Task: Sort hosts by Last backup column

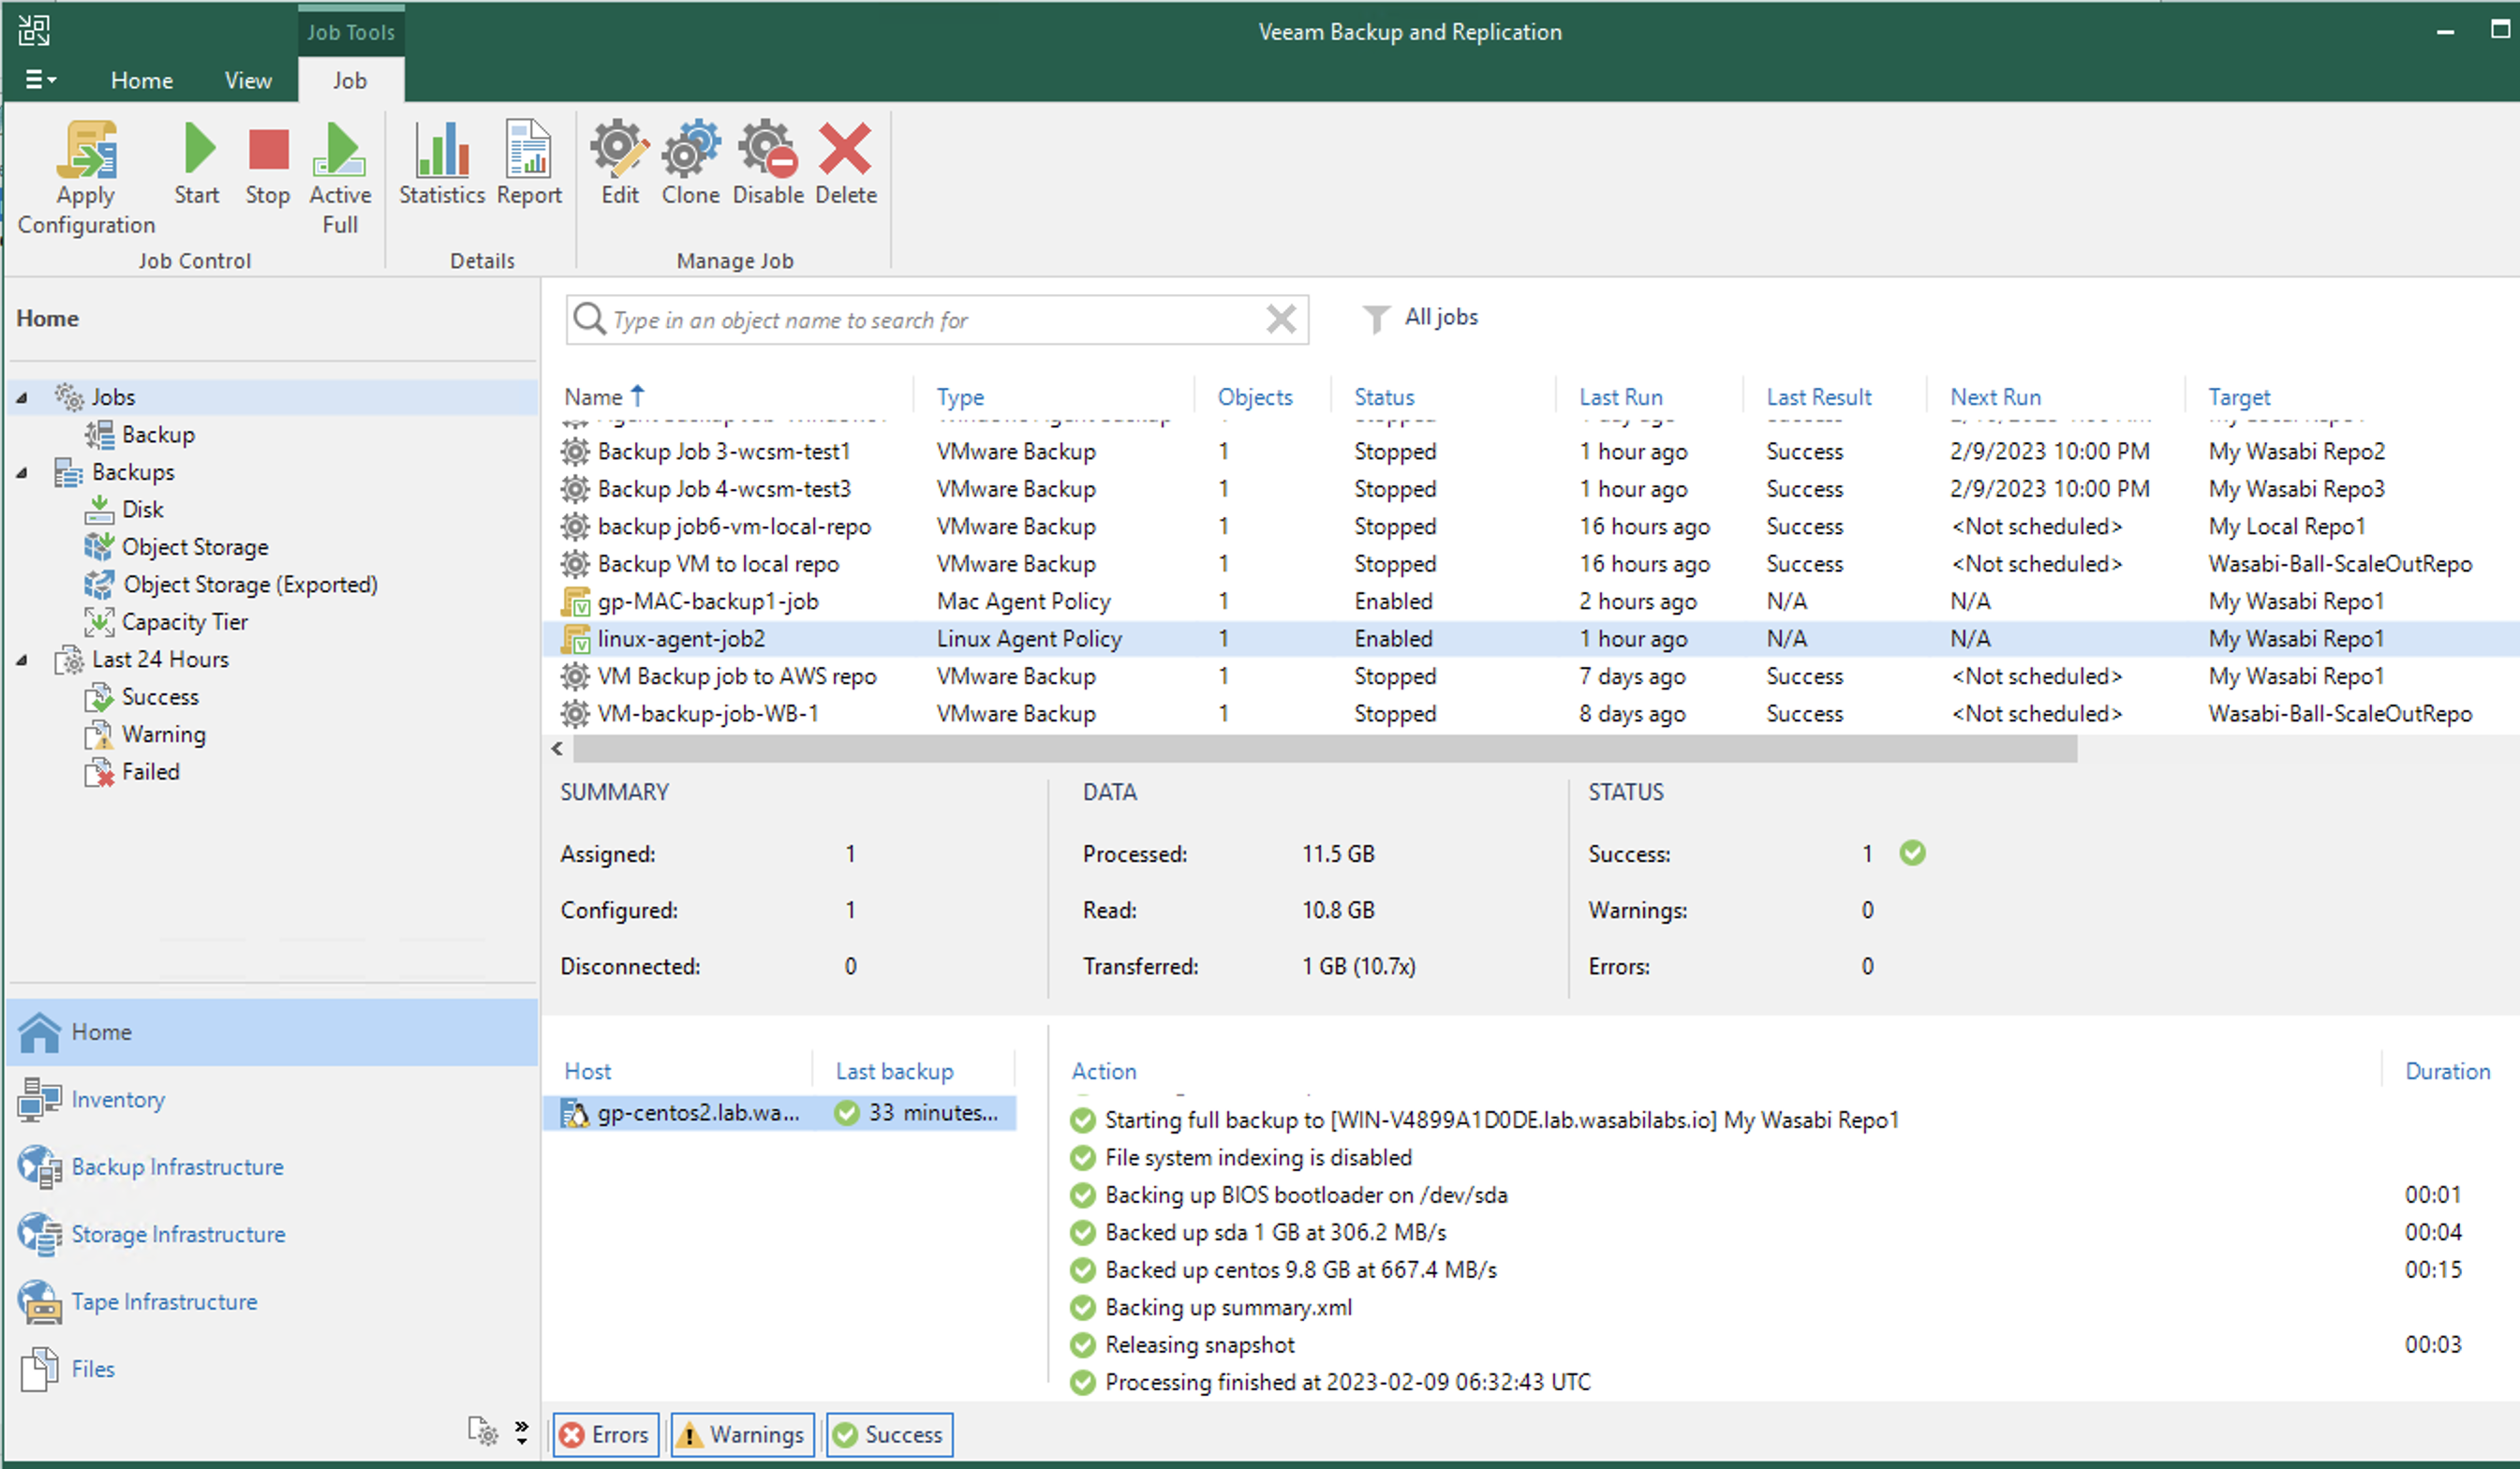Action: pos(894,1072)
